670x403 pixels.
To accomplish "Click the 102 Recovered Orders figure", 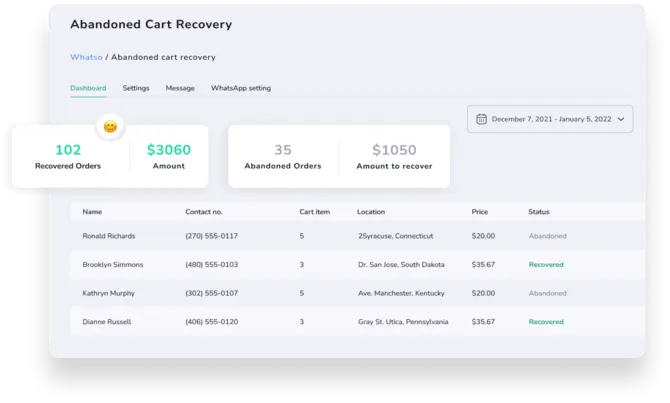I will 68,150.
